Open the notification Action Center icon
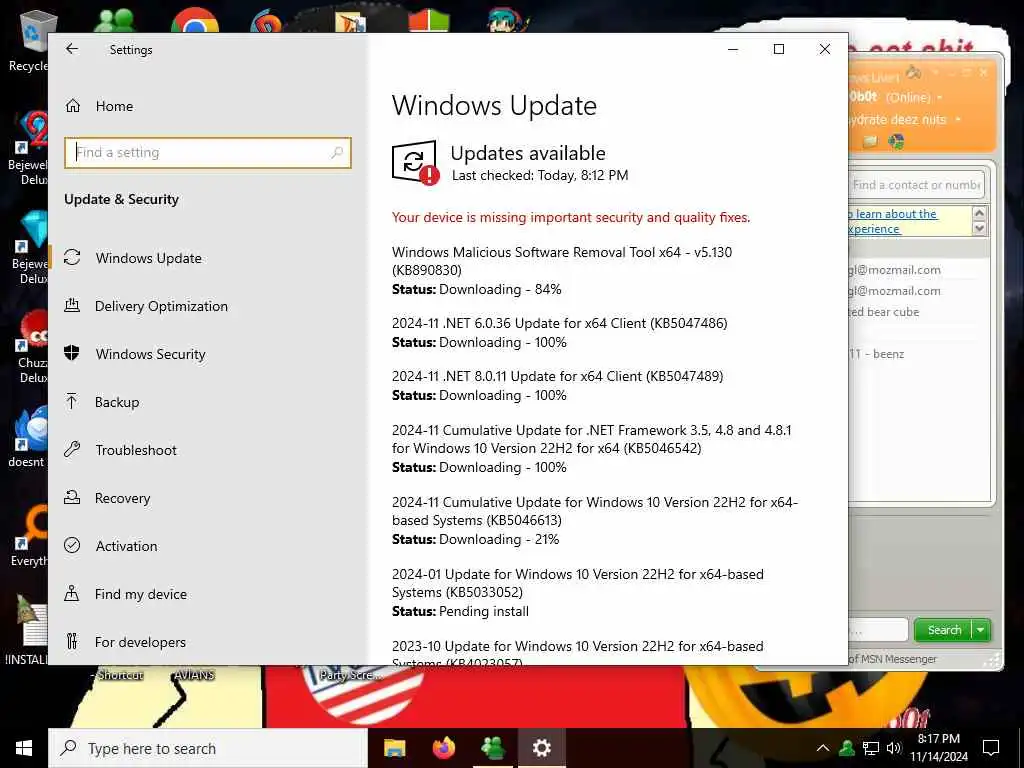This screenshot has height=768, width=1024. (991, 748)
